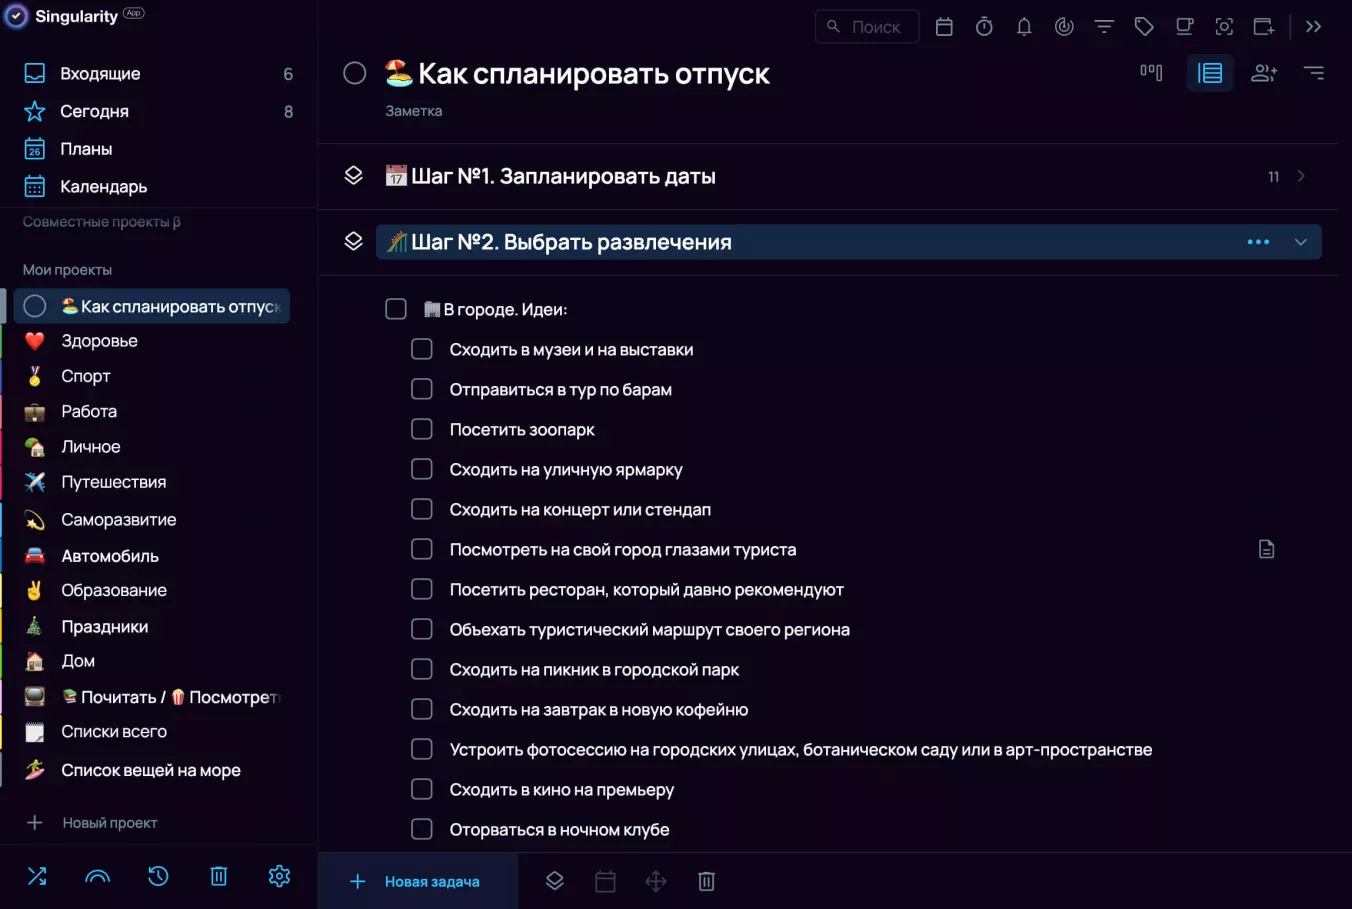Click the coffee cup icon

[1184, 27]
